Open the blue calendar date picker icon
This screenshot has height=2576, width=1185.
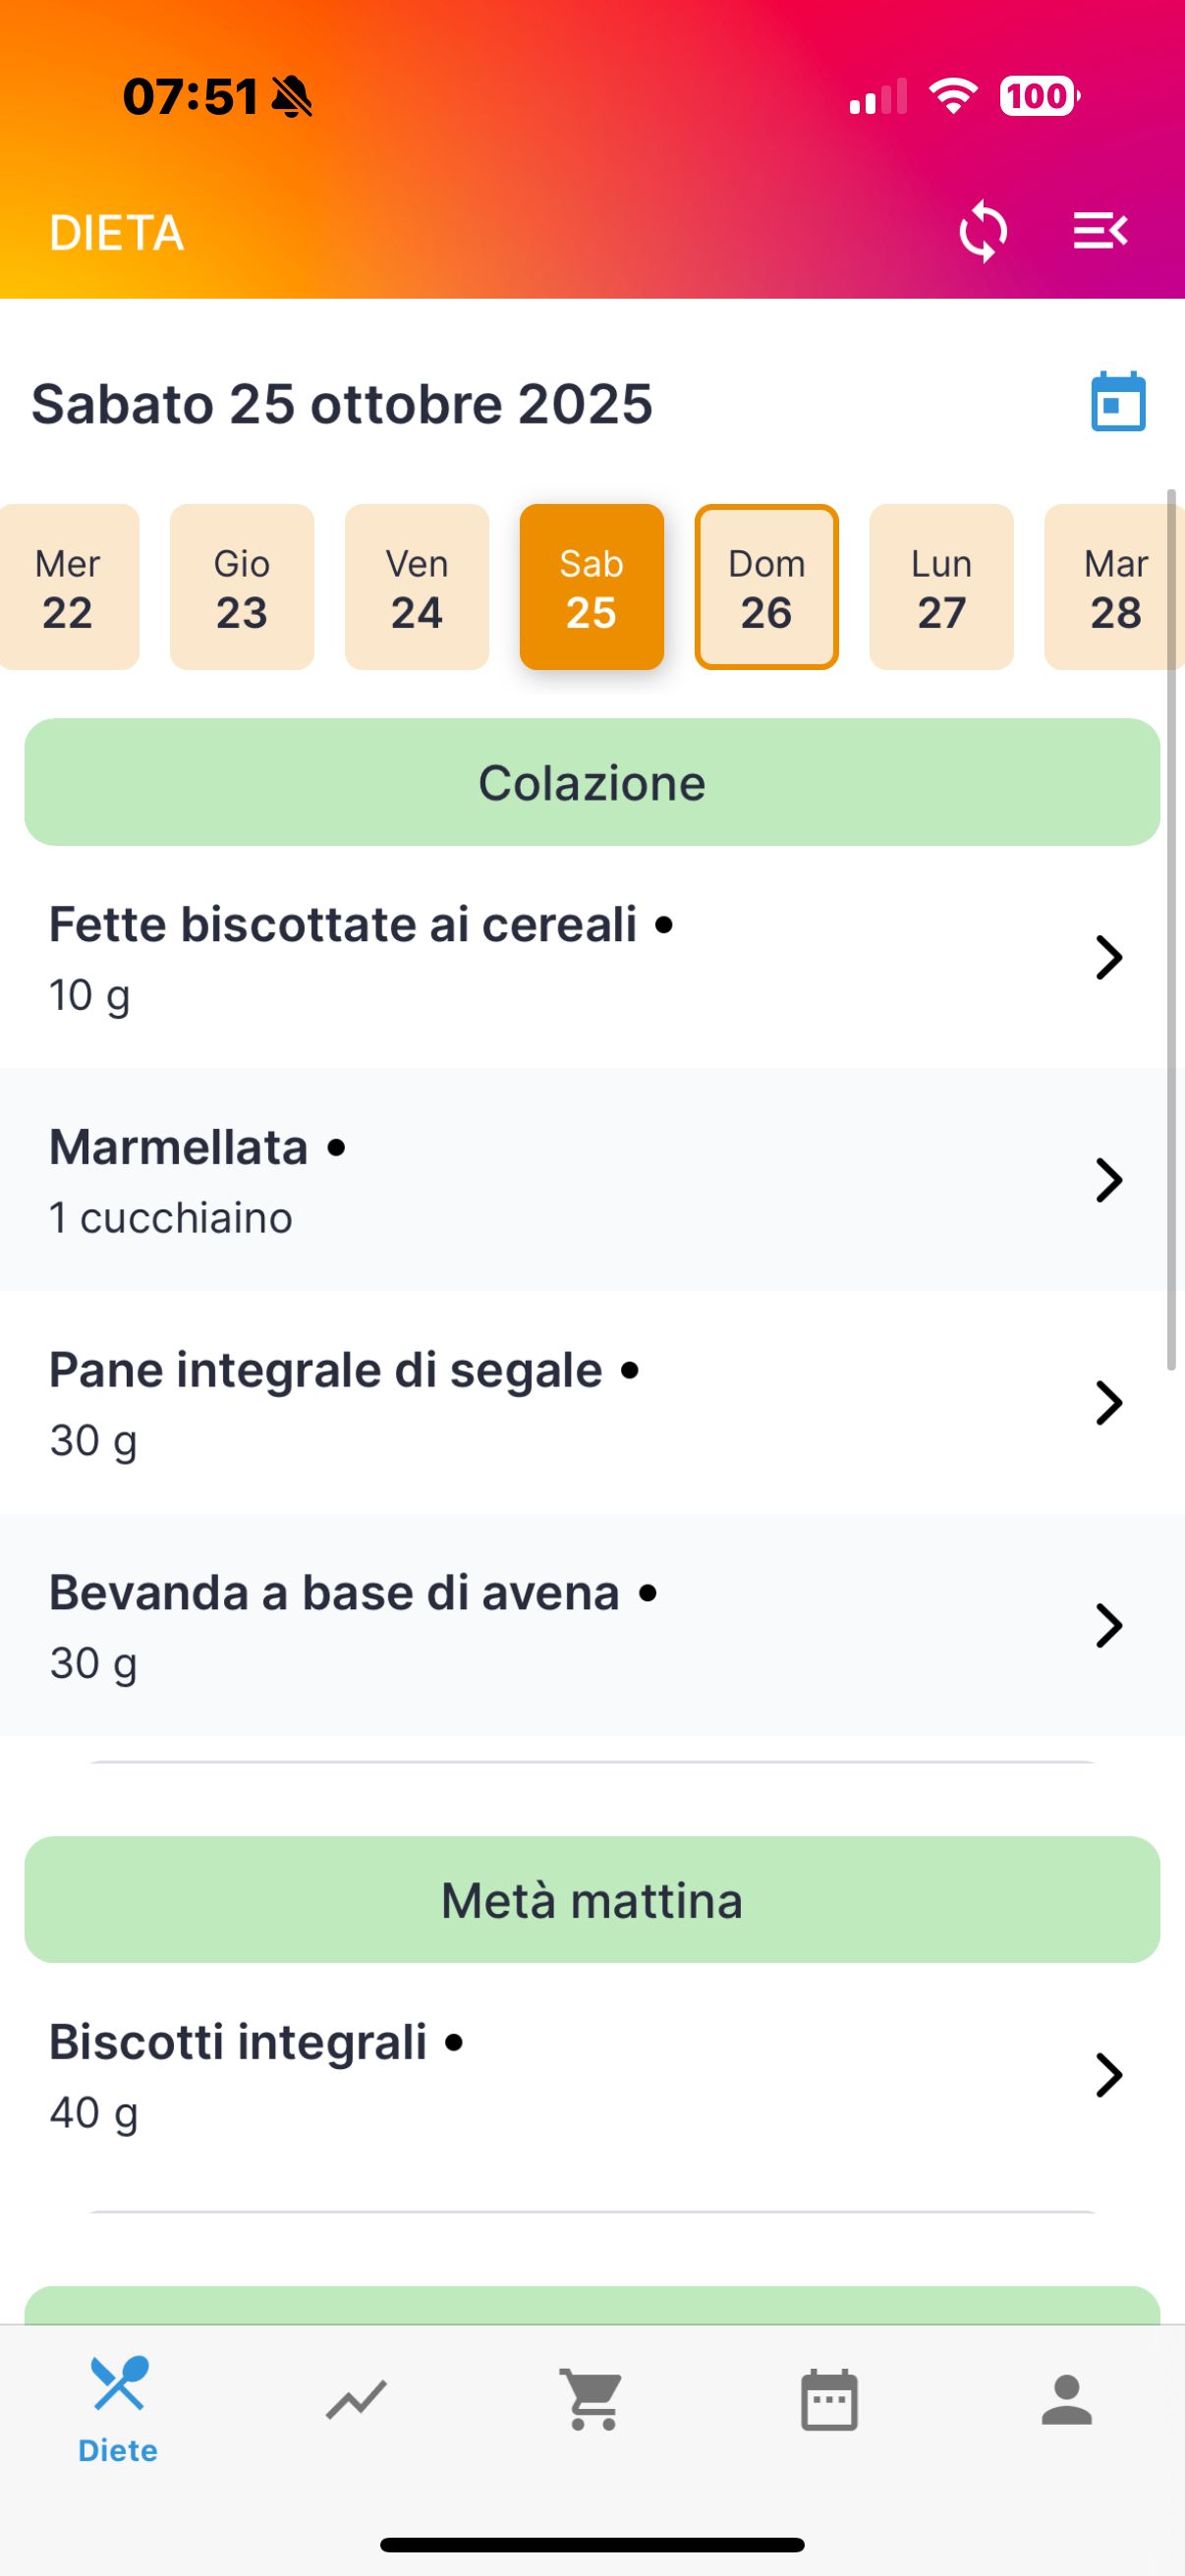pyautogui.click(x=1118, y=402)
